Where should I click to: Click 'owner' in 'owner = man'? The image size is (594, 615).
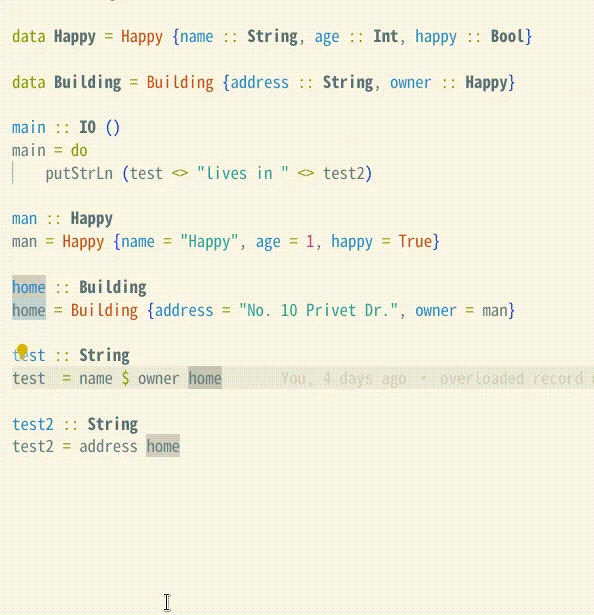pos(436,310)
